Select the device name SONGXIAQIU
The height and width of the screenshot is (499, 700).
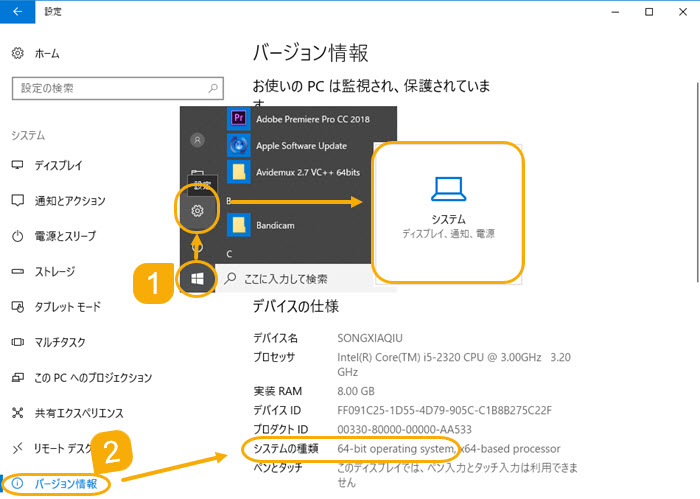(370, 338)
